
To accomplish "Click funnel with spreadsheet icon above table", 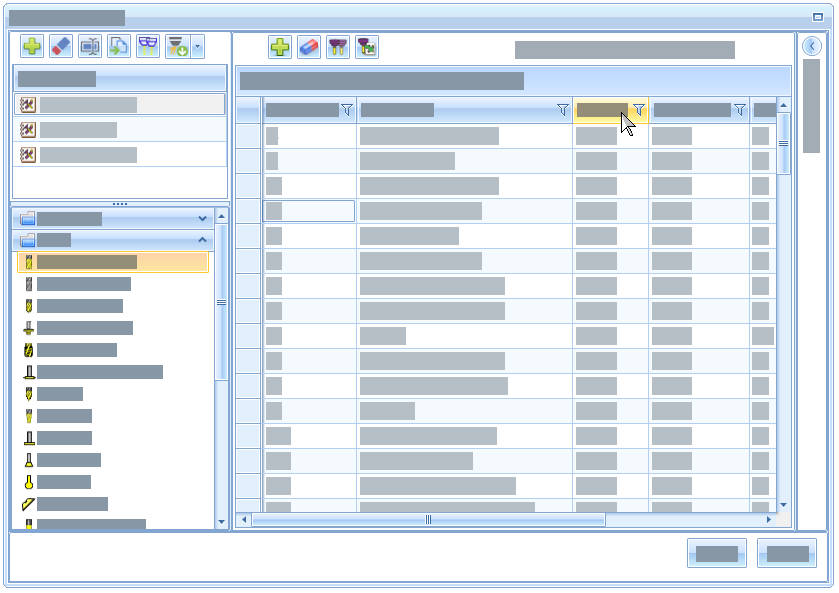I will click(x=367, y=47).
